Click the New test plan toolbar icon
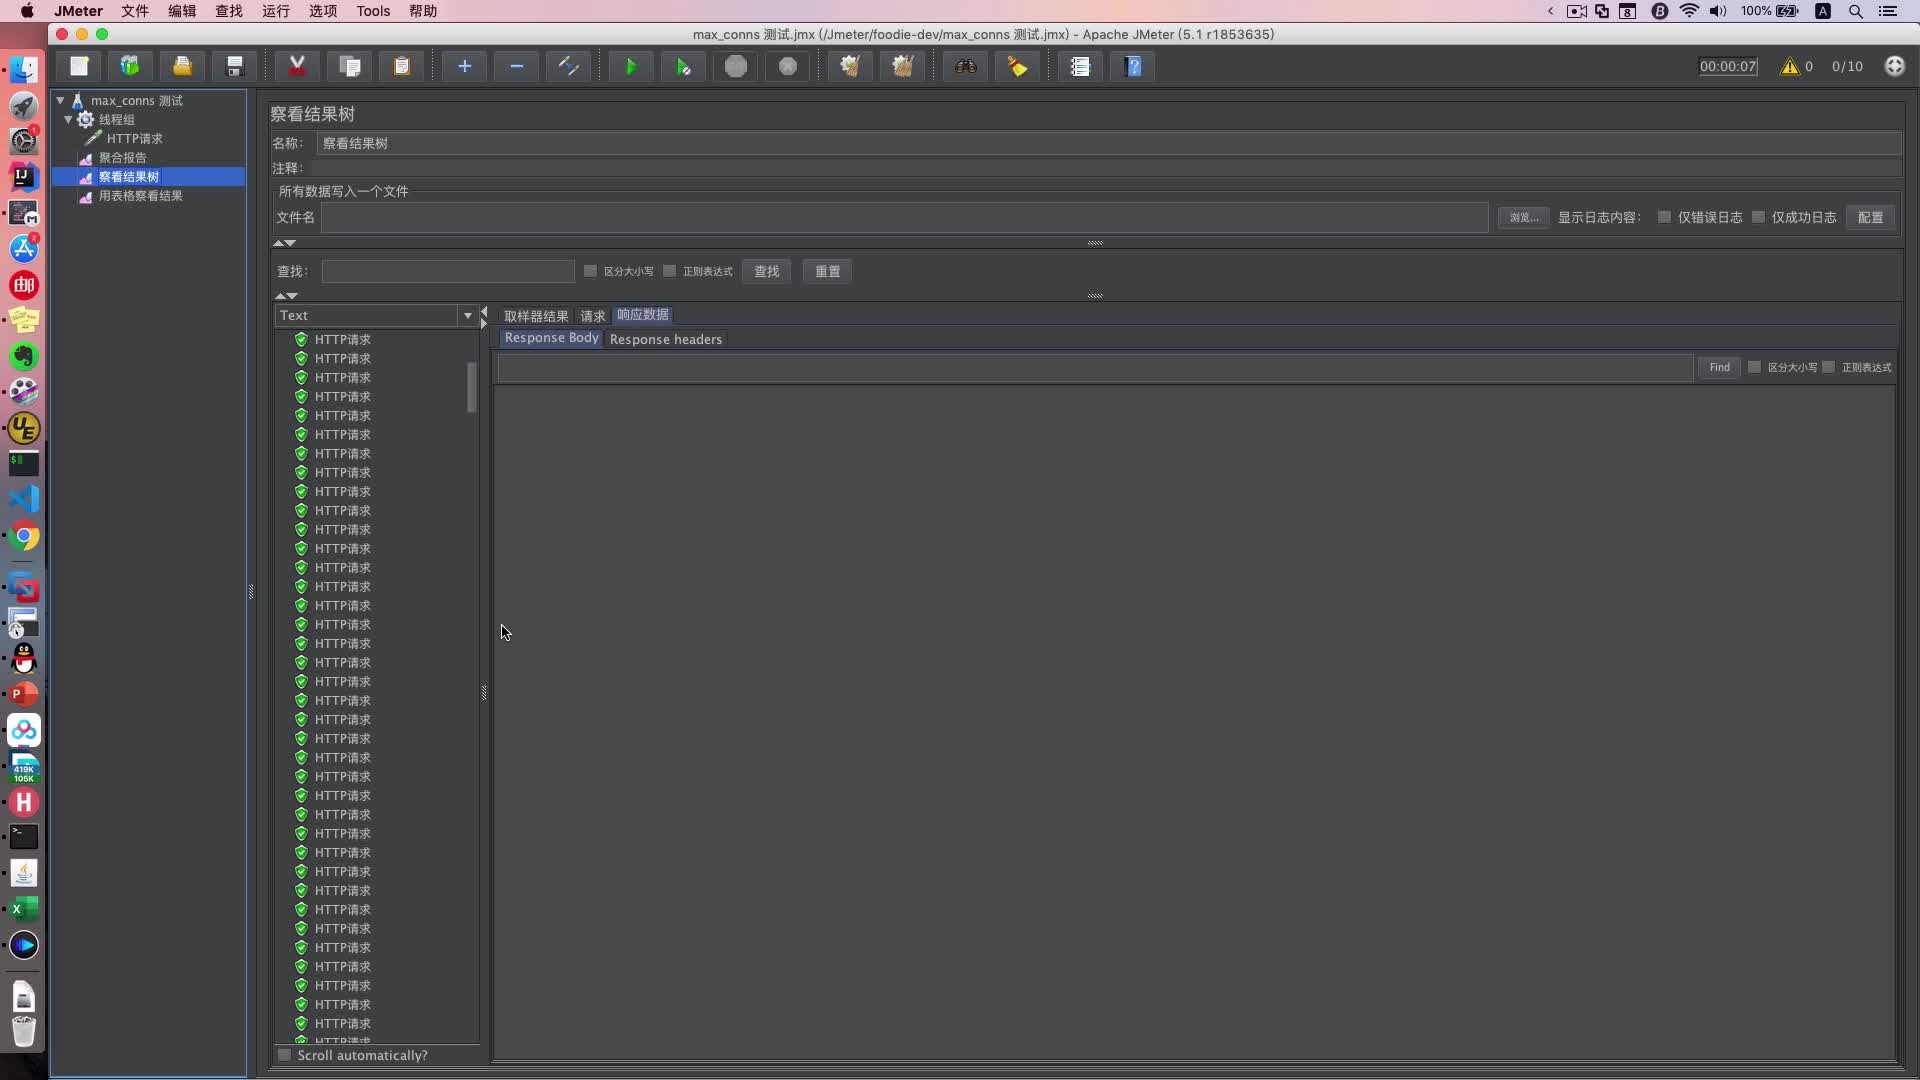Image resolution: width=1920 pixels, height=1080 pixels. (79, 66)
